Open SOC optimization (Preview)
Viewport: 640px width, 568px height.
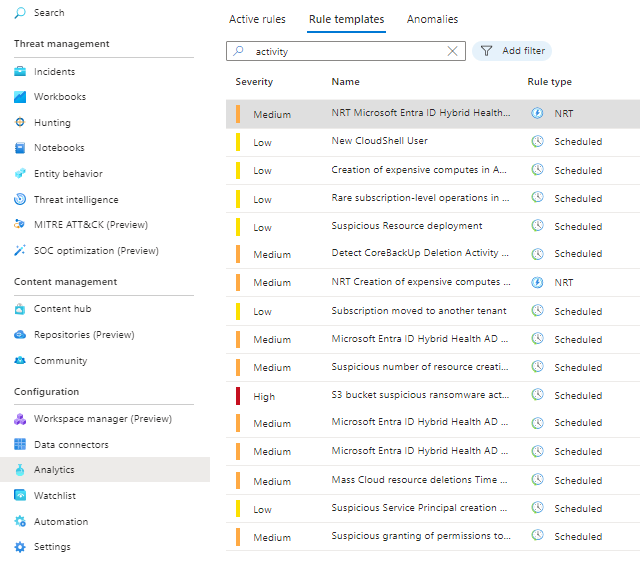(x=96, y=251)
